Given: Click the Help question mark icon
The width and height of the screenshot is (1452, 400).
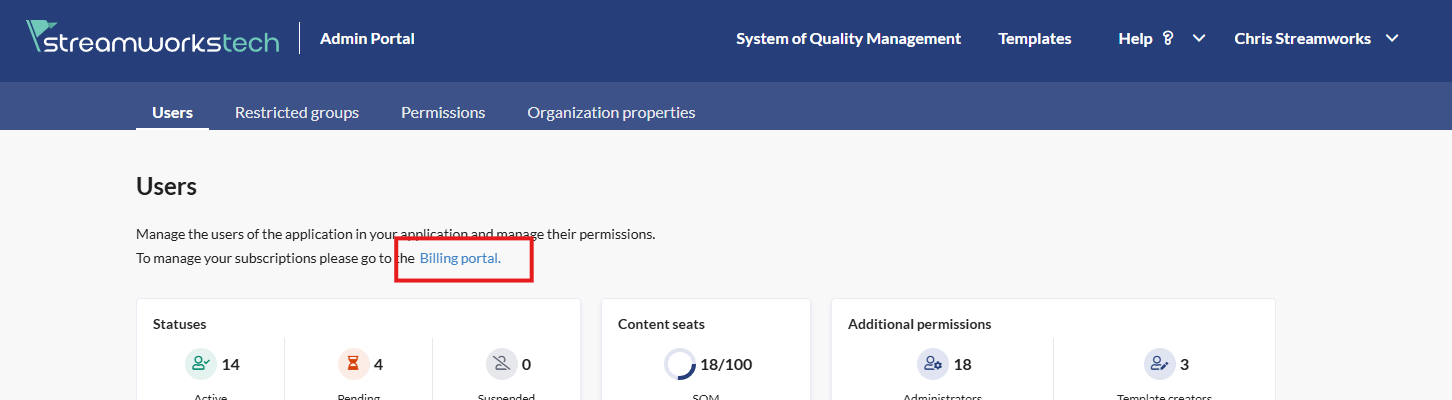Looking at the screenshot, I should pyautogui.click(x=1167, y=39).
